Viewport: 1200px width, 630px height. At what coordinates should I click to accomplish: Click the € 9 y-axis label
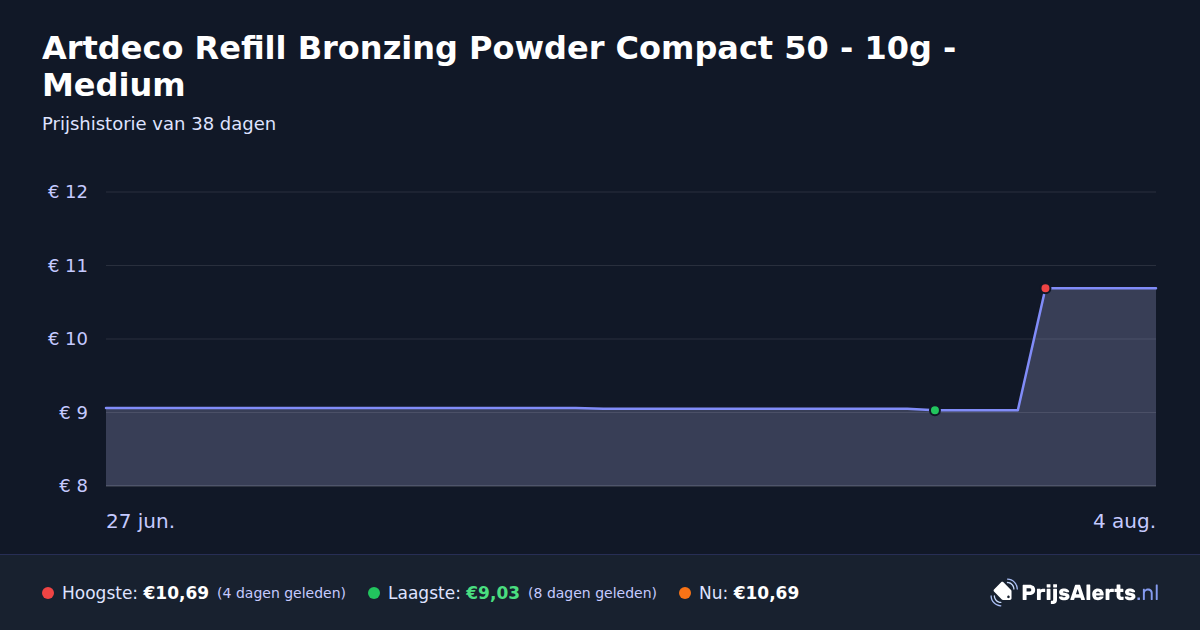pos(68,413)
